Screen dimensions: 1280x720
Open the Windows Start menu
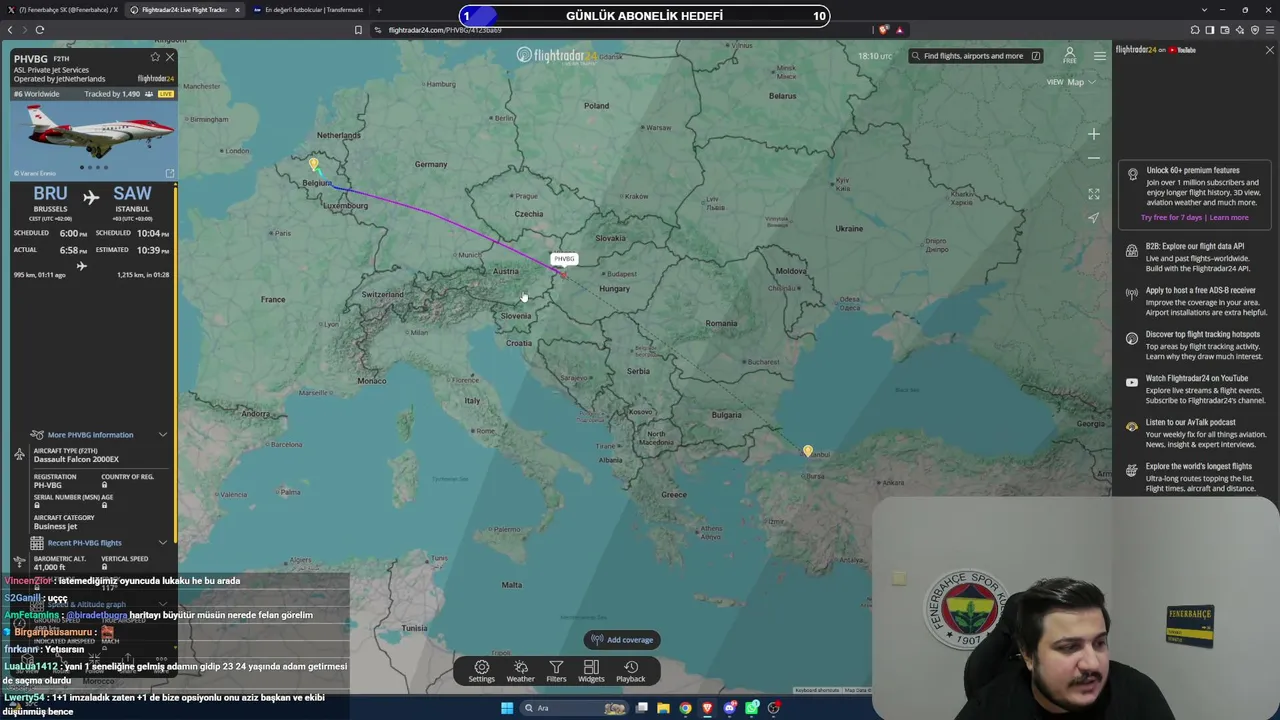(x=507, y=708)
